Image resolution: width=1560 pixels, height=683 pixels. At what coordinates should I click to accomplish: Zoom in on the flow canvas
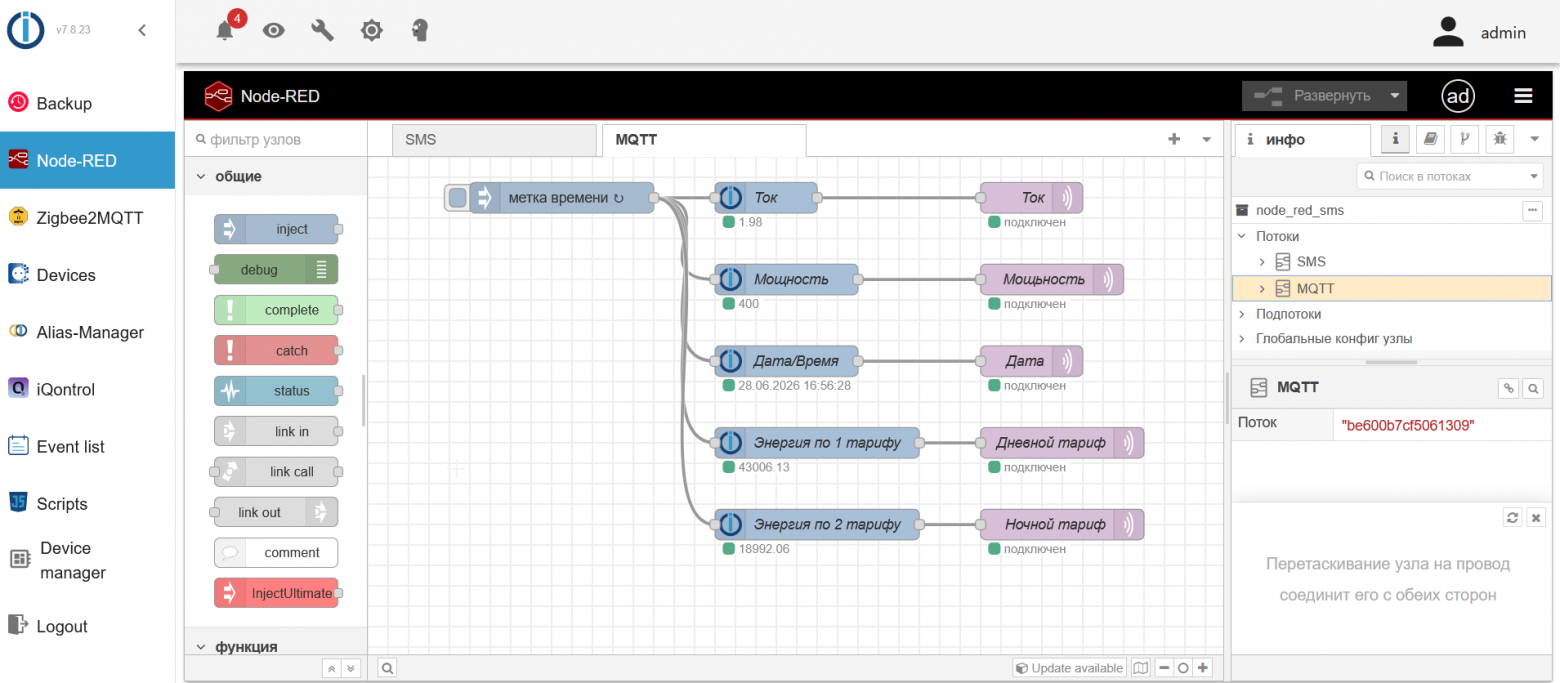(1203, 668)
